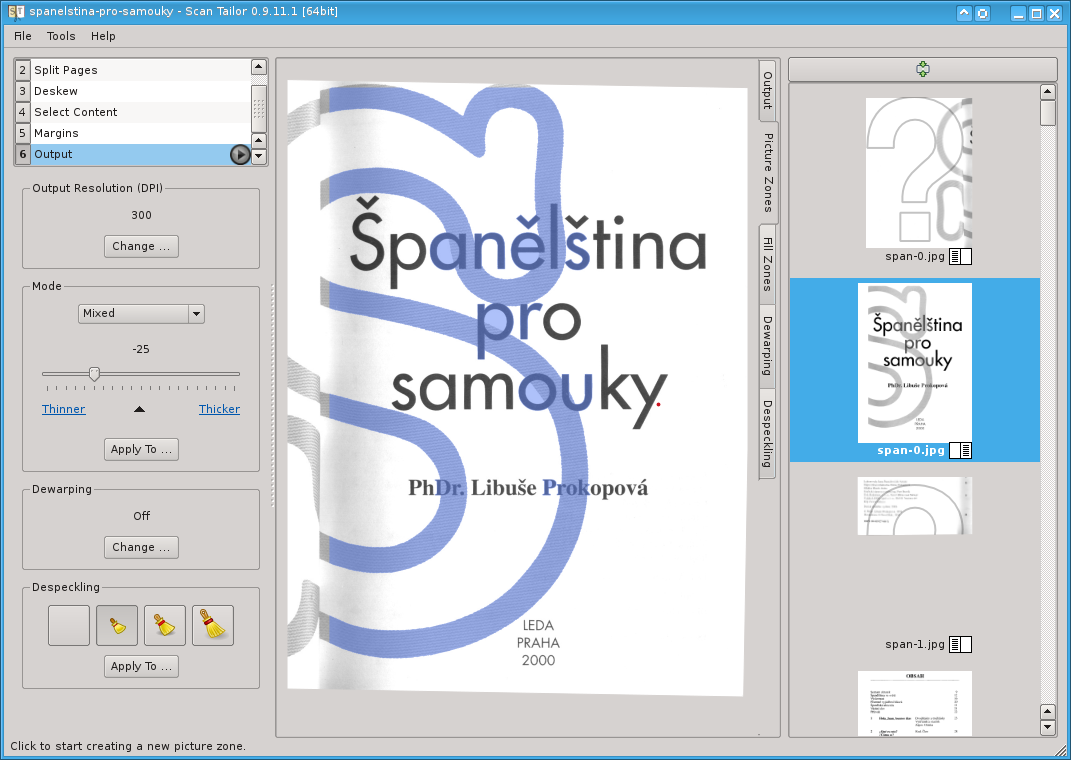This screenshot has width=1071, height=760.
Task: Click the page-side icon beside the selected span-0.jpg
Action: tap(960, 451)
